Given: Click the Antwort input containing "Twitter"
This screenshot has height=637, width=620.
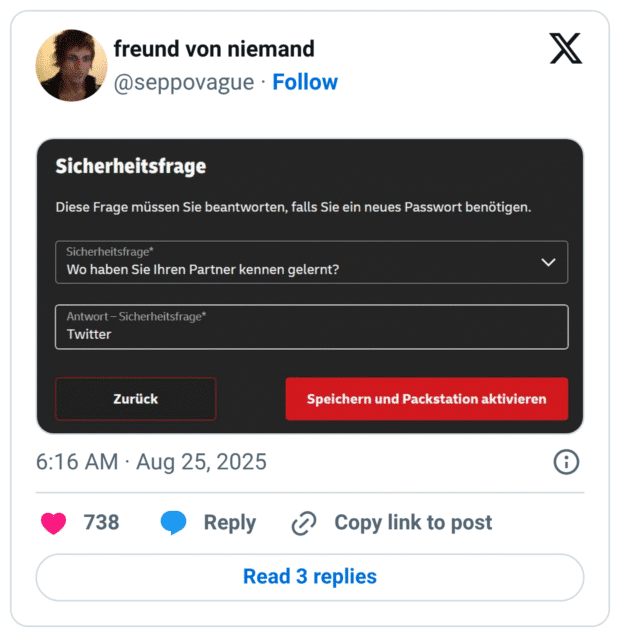Looking at the screenshot, I should tap(311, 327).
